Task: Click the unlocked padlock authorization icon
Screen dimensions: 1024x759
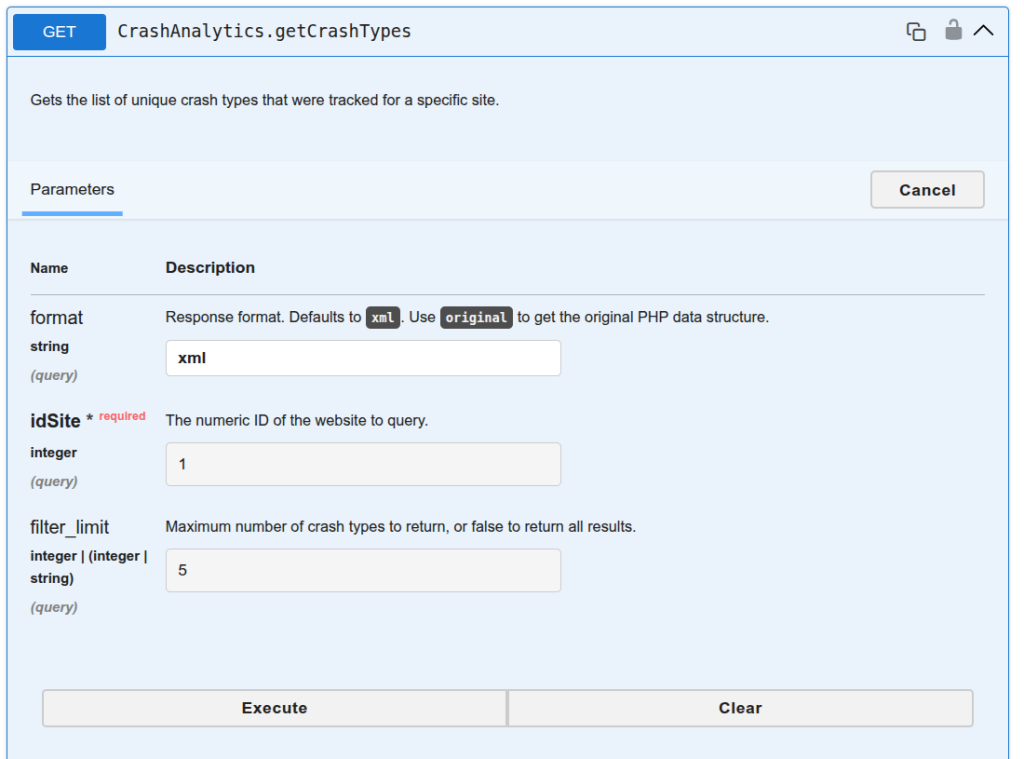Action: click(x=953, y=30)
